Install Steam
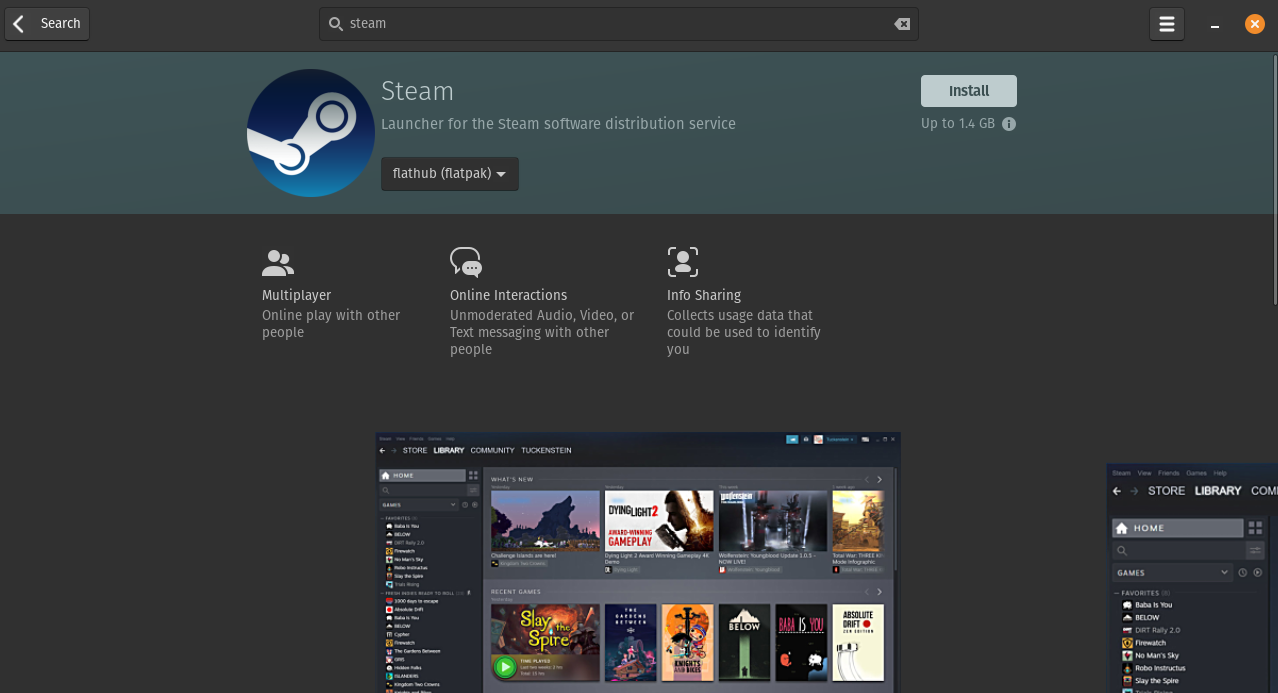 coord(968,91)
